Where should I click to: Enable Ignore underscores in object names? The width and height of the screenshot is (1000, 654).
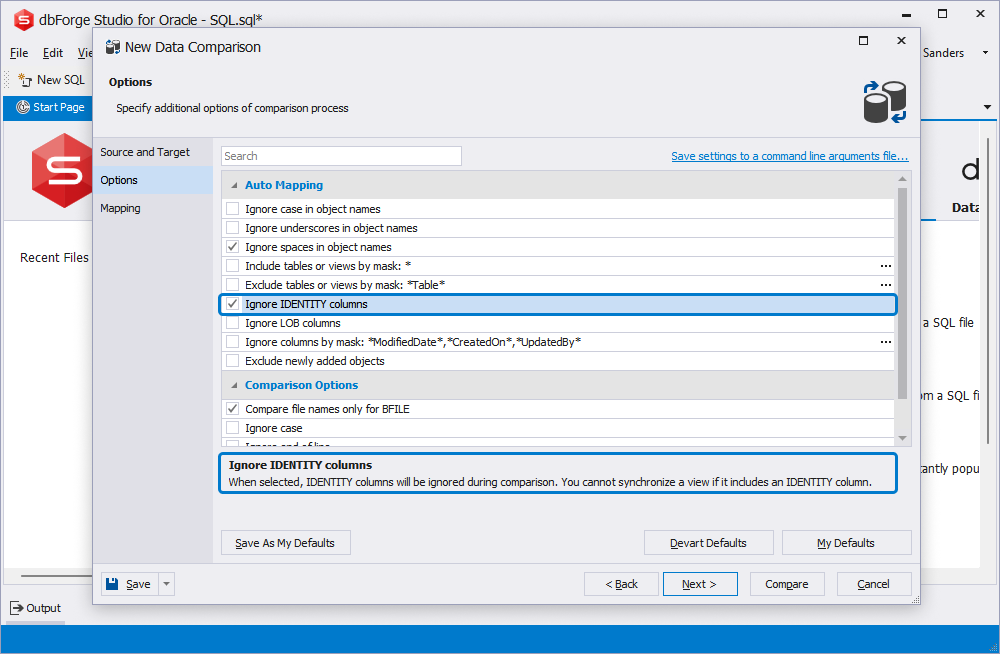tap(233, 228)
